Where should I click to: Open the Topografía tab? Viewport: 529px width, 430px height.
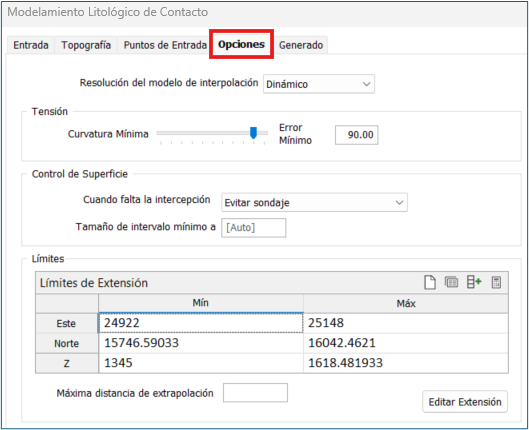[86, 45]
